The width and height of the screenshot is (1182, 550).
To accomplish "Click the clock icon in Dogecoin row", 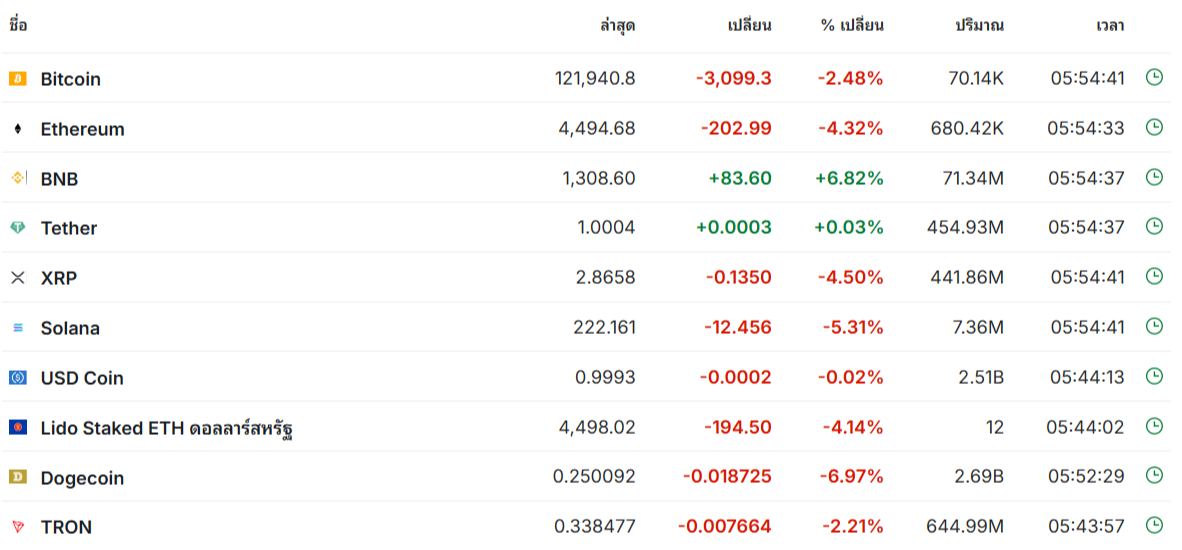I will click(x=1154, y=476).
